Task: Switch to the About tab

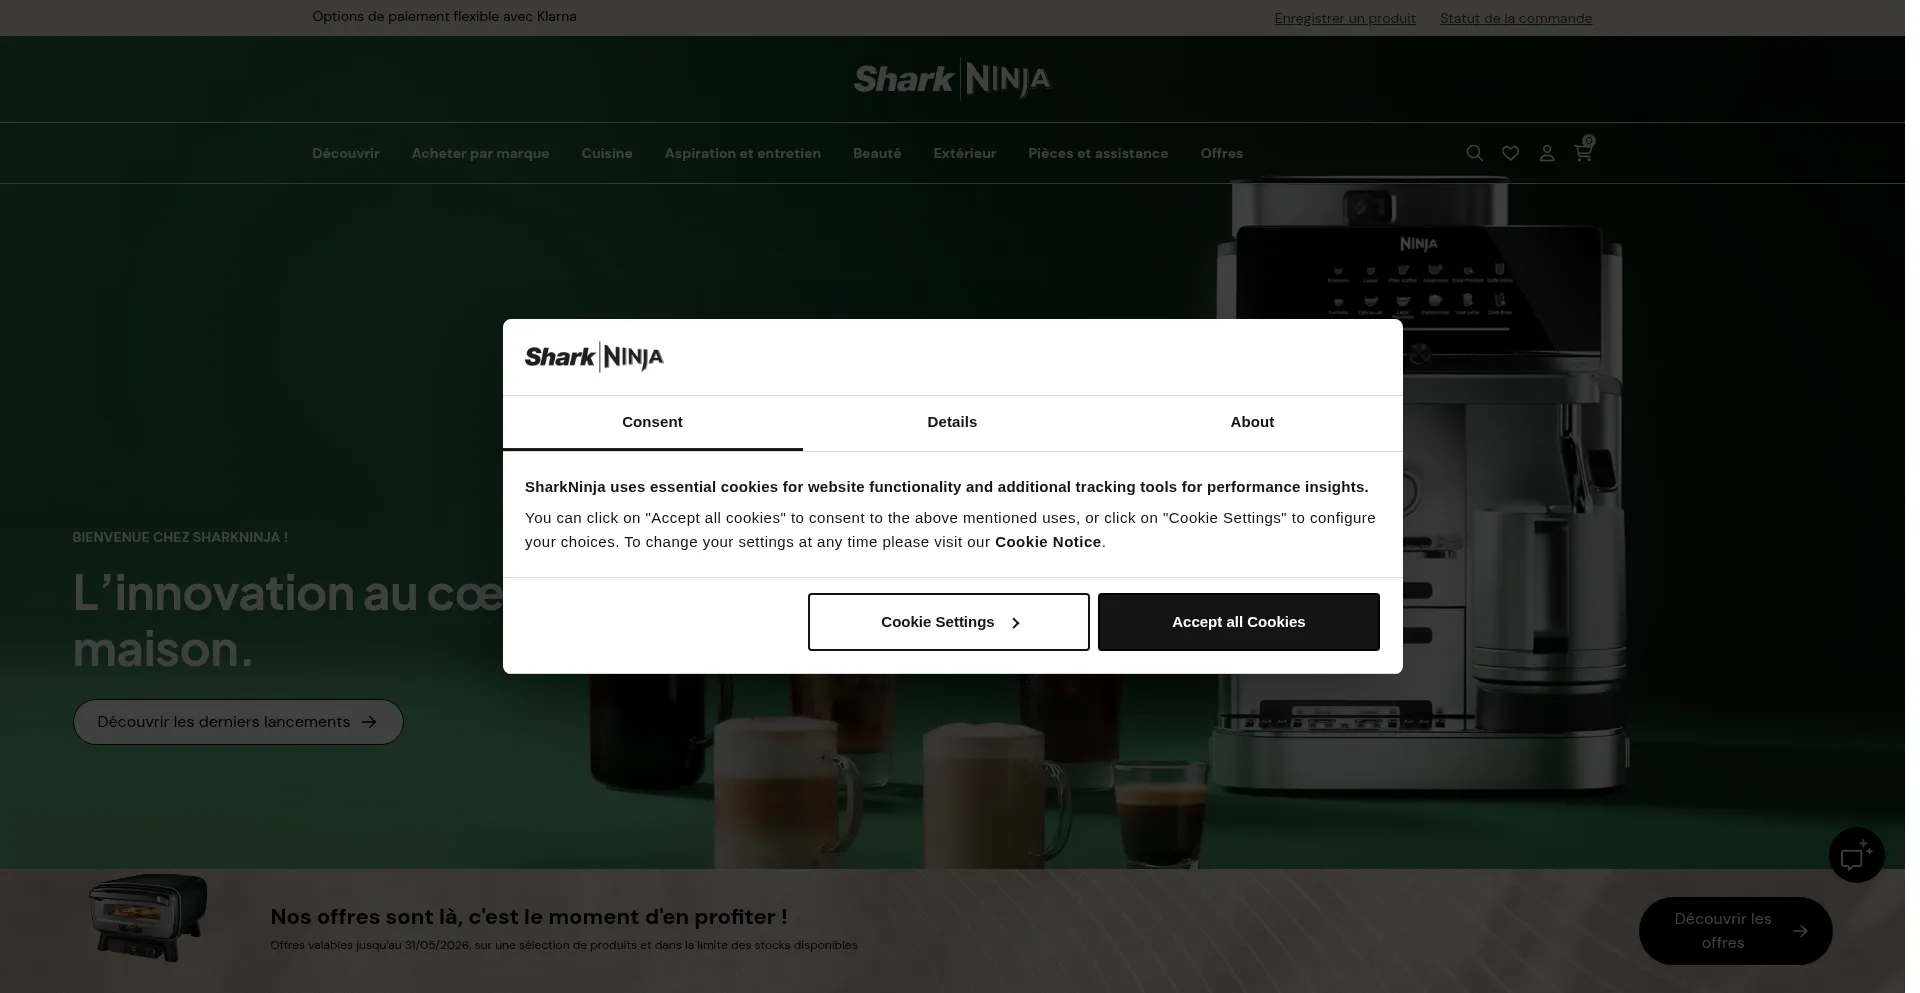Action: 1252,422
